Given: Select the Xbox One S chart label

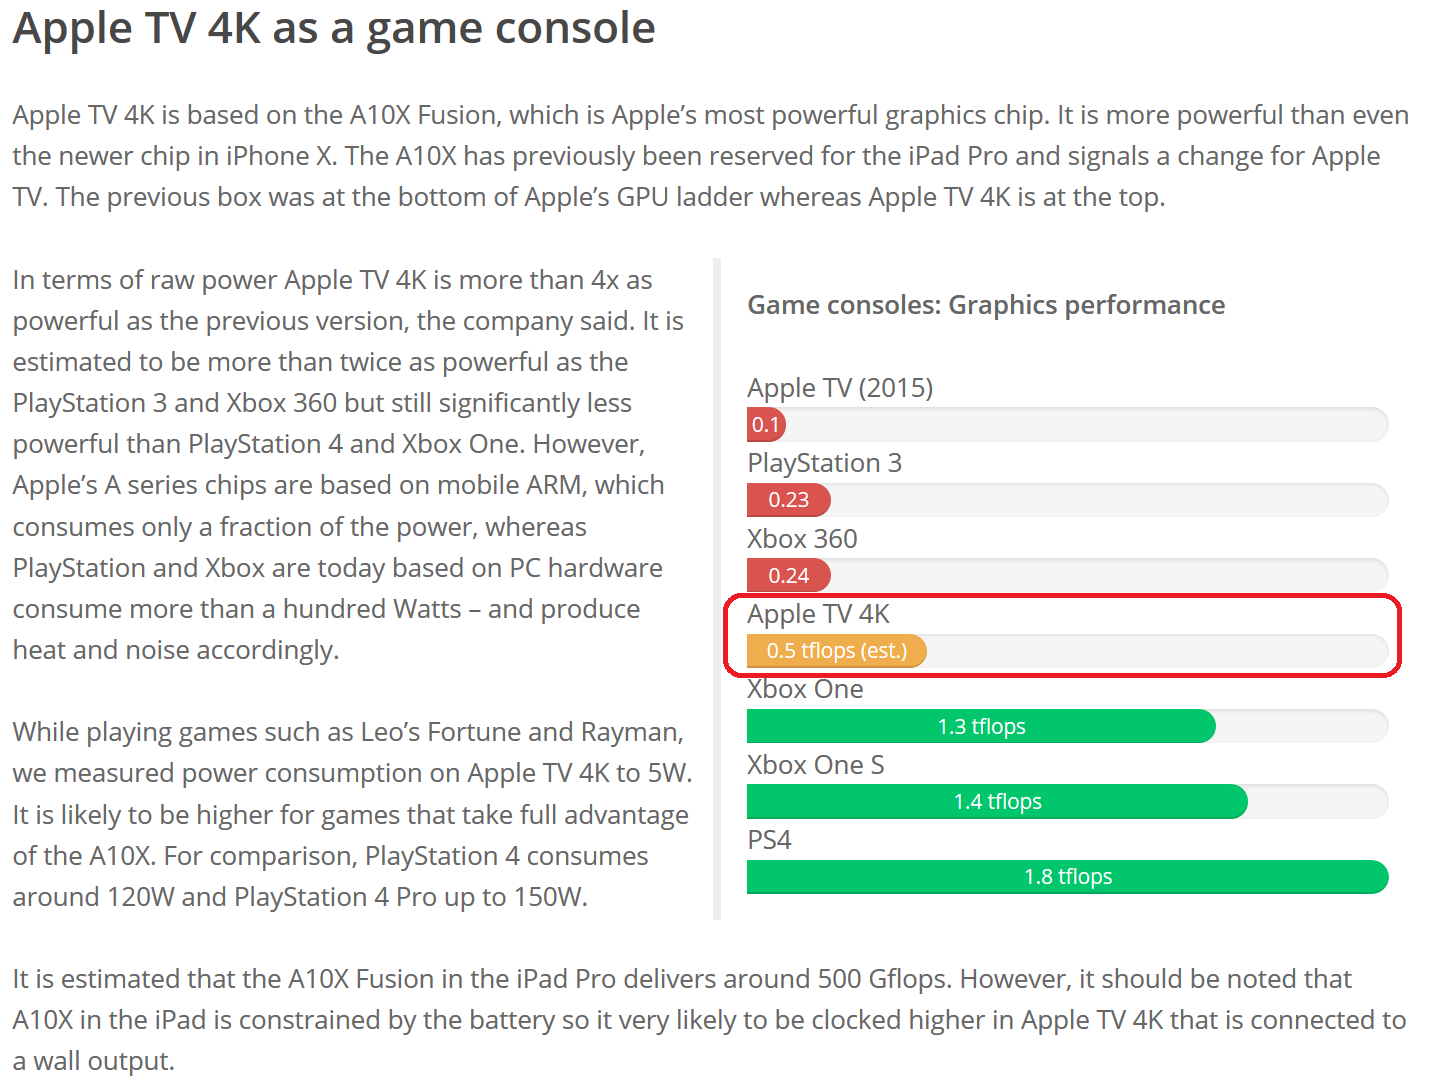Looking at the screenshot, I should [815, 765].
